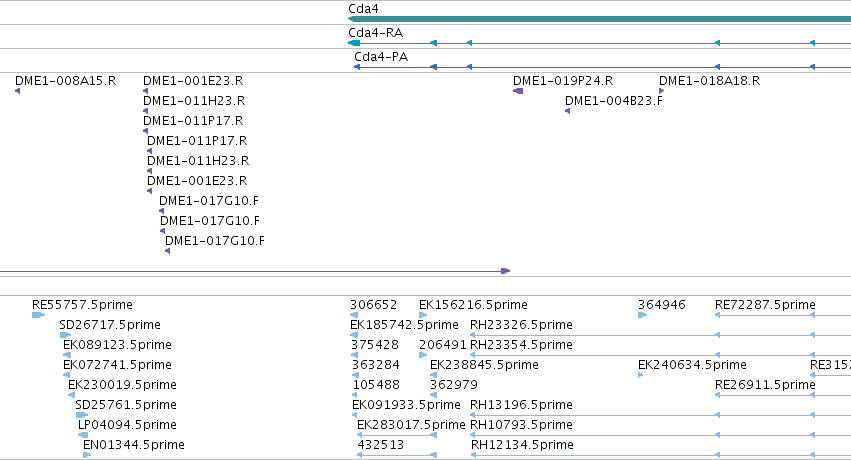Image resolution: width=851 pixels, height=460 pixels.
Task: Select the EK091933.5prime EST label
Action: point(406,405)
